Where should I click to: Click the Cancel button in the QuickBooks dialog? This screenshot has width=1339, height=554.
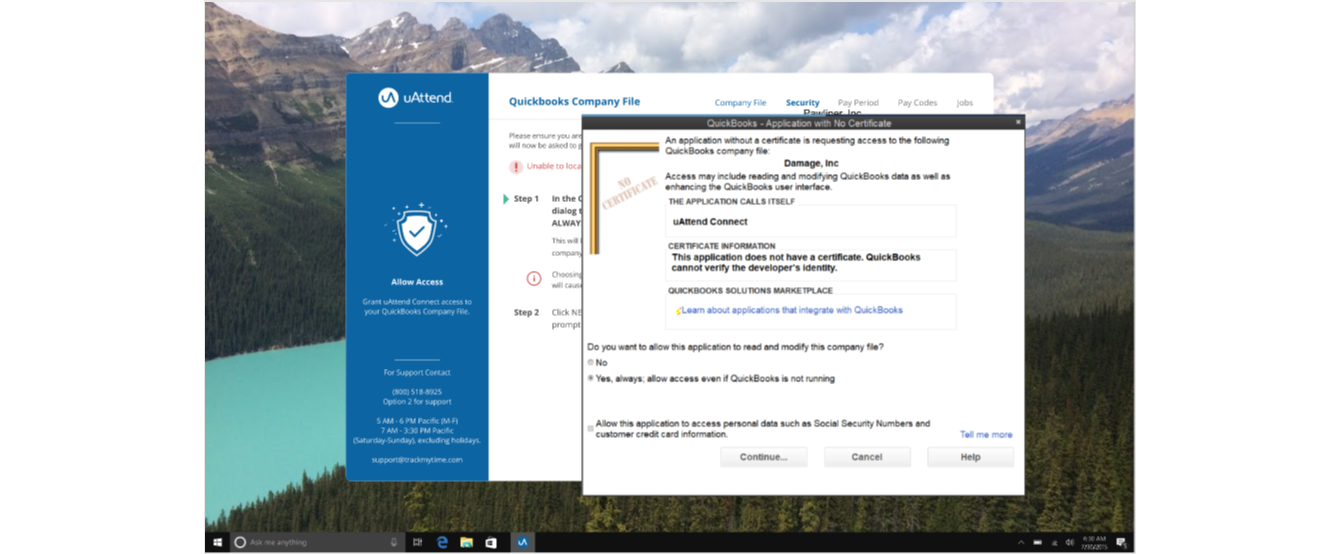[867, 457]
